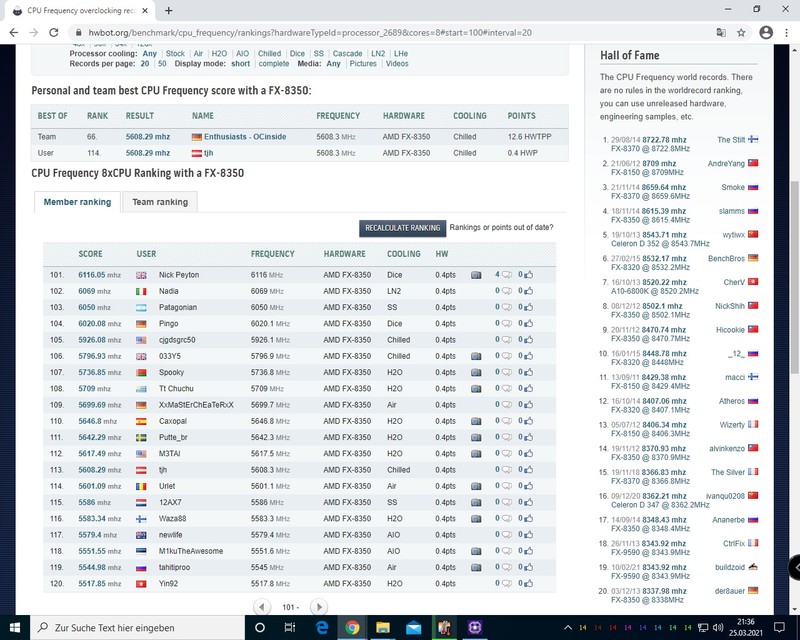Viewport: 800px width, 640px height.
Task: Filter processor cooling by Stock
Action: click(175, 54)
